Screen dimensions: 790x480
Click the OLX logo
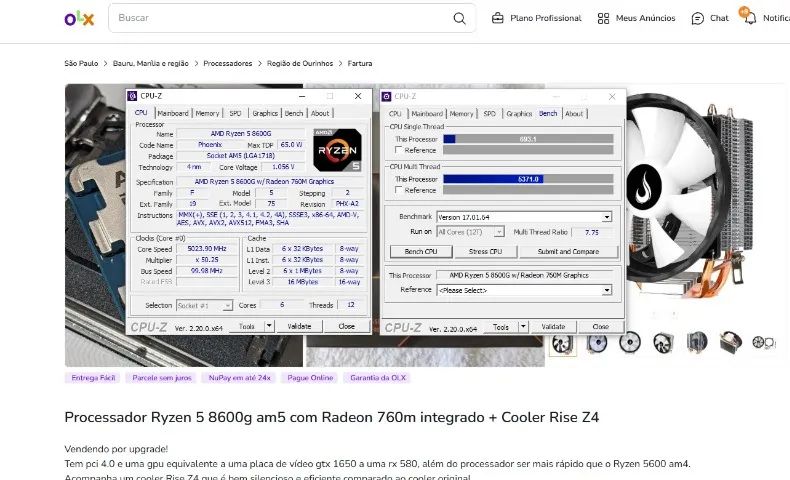click(x=79, y=19)
